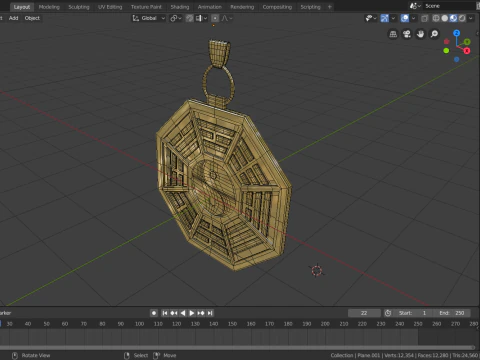The height and width of the screenshot is (360, 480).
Task: Click the use preview range clock icon
Action: 388,313
